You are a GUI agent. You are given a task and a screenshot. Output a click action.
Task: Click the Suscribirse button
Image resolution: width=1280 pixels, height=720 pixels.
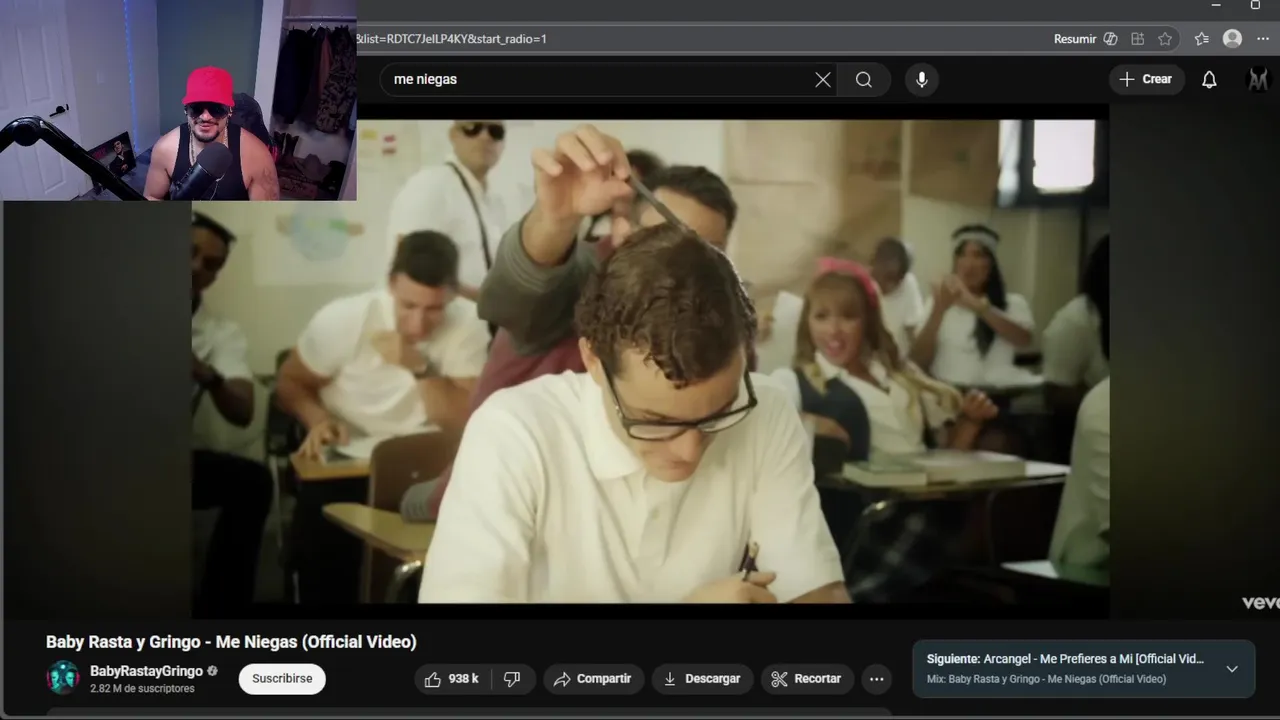pos(282,678)
